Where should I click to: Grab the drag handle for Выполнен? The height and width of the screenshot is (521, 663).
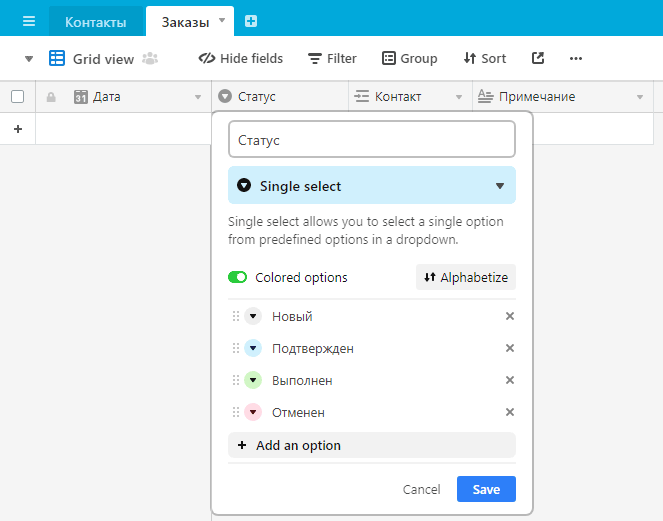click(236, 380)
